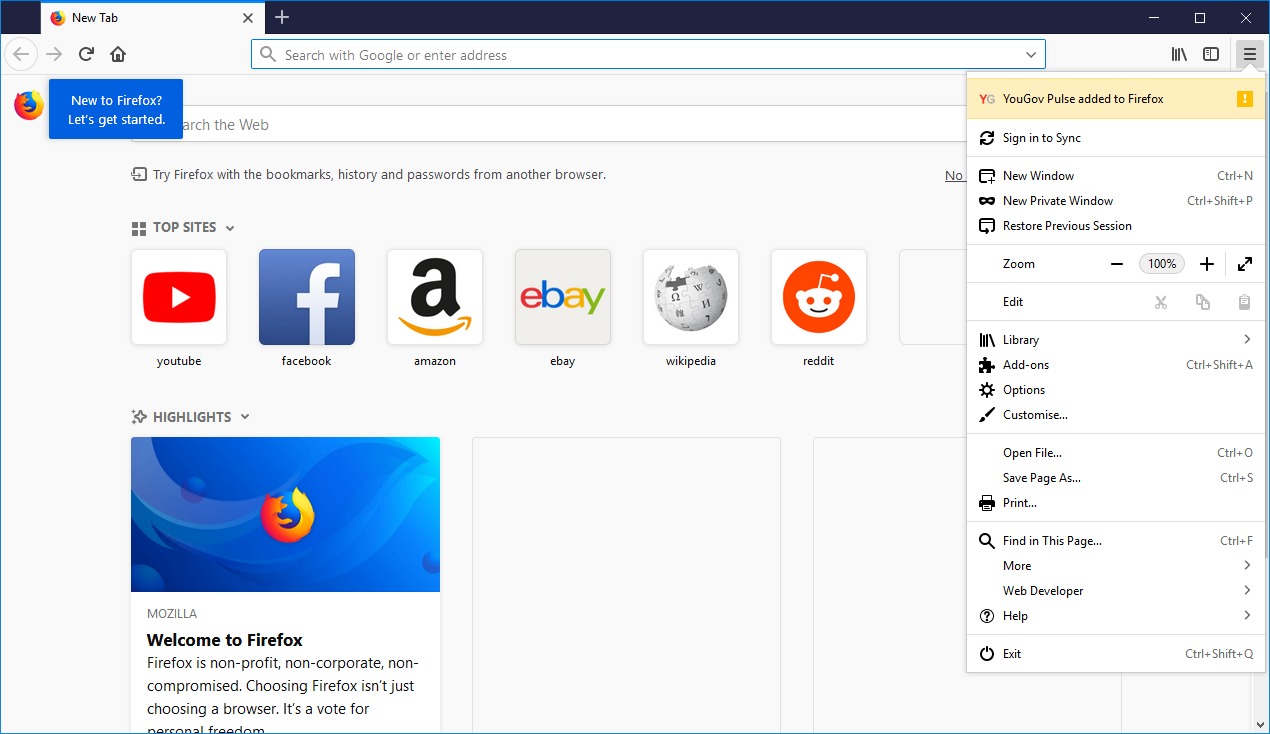Viewport: 1270px width, 734px height.
Task: Click the back navigation arrow
Action: point(21,54)
